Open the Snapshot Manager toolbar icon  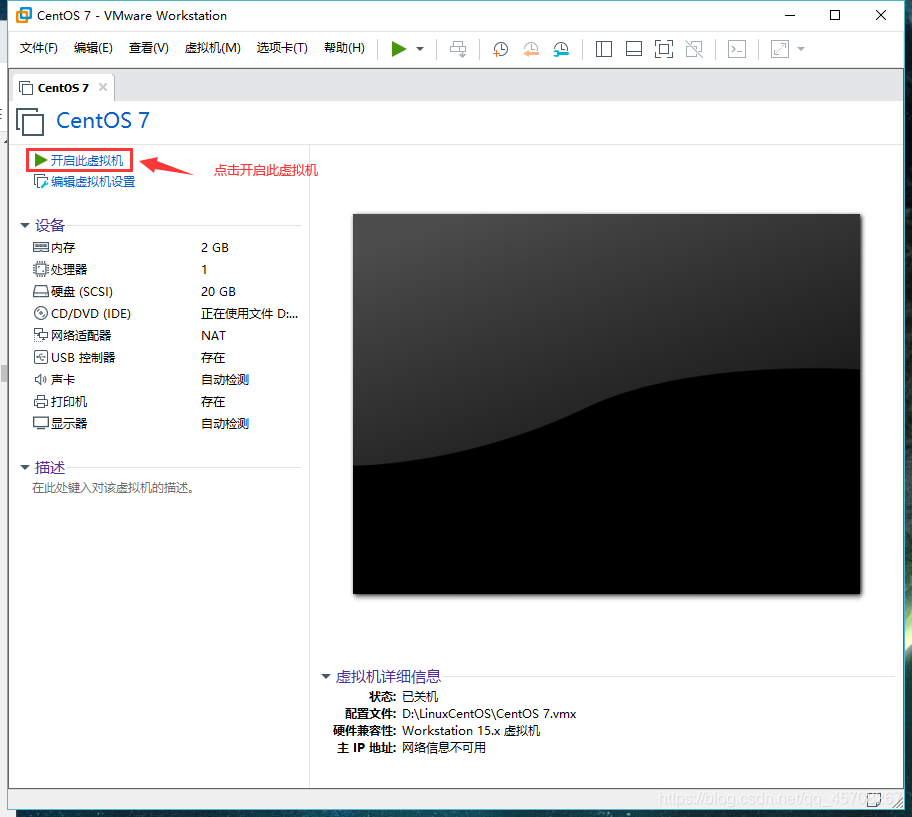[x=560, y=48]
